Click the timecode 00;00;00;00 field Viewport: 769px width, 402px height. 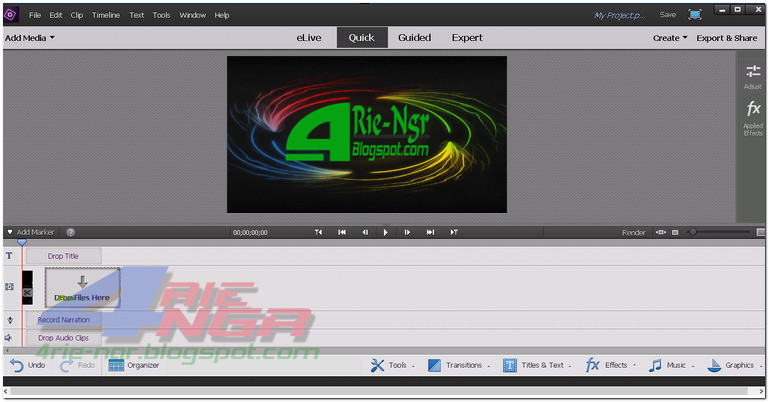tap(250, 232)
